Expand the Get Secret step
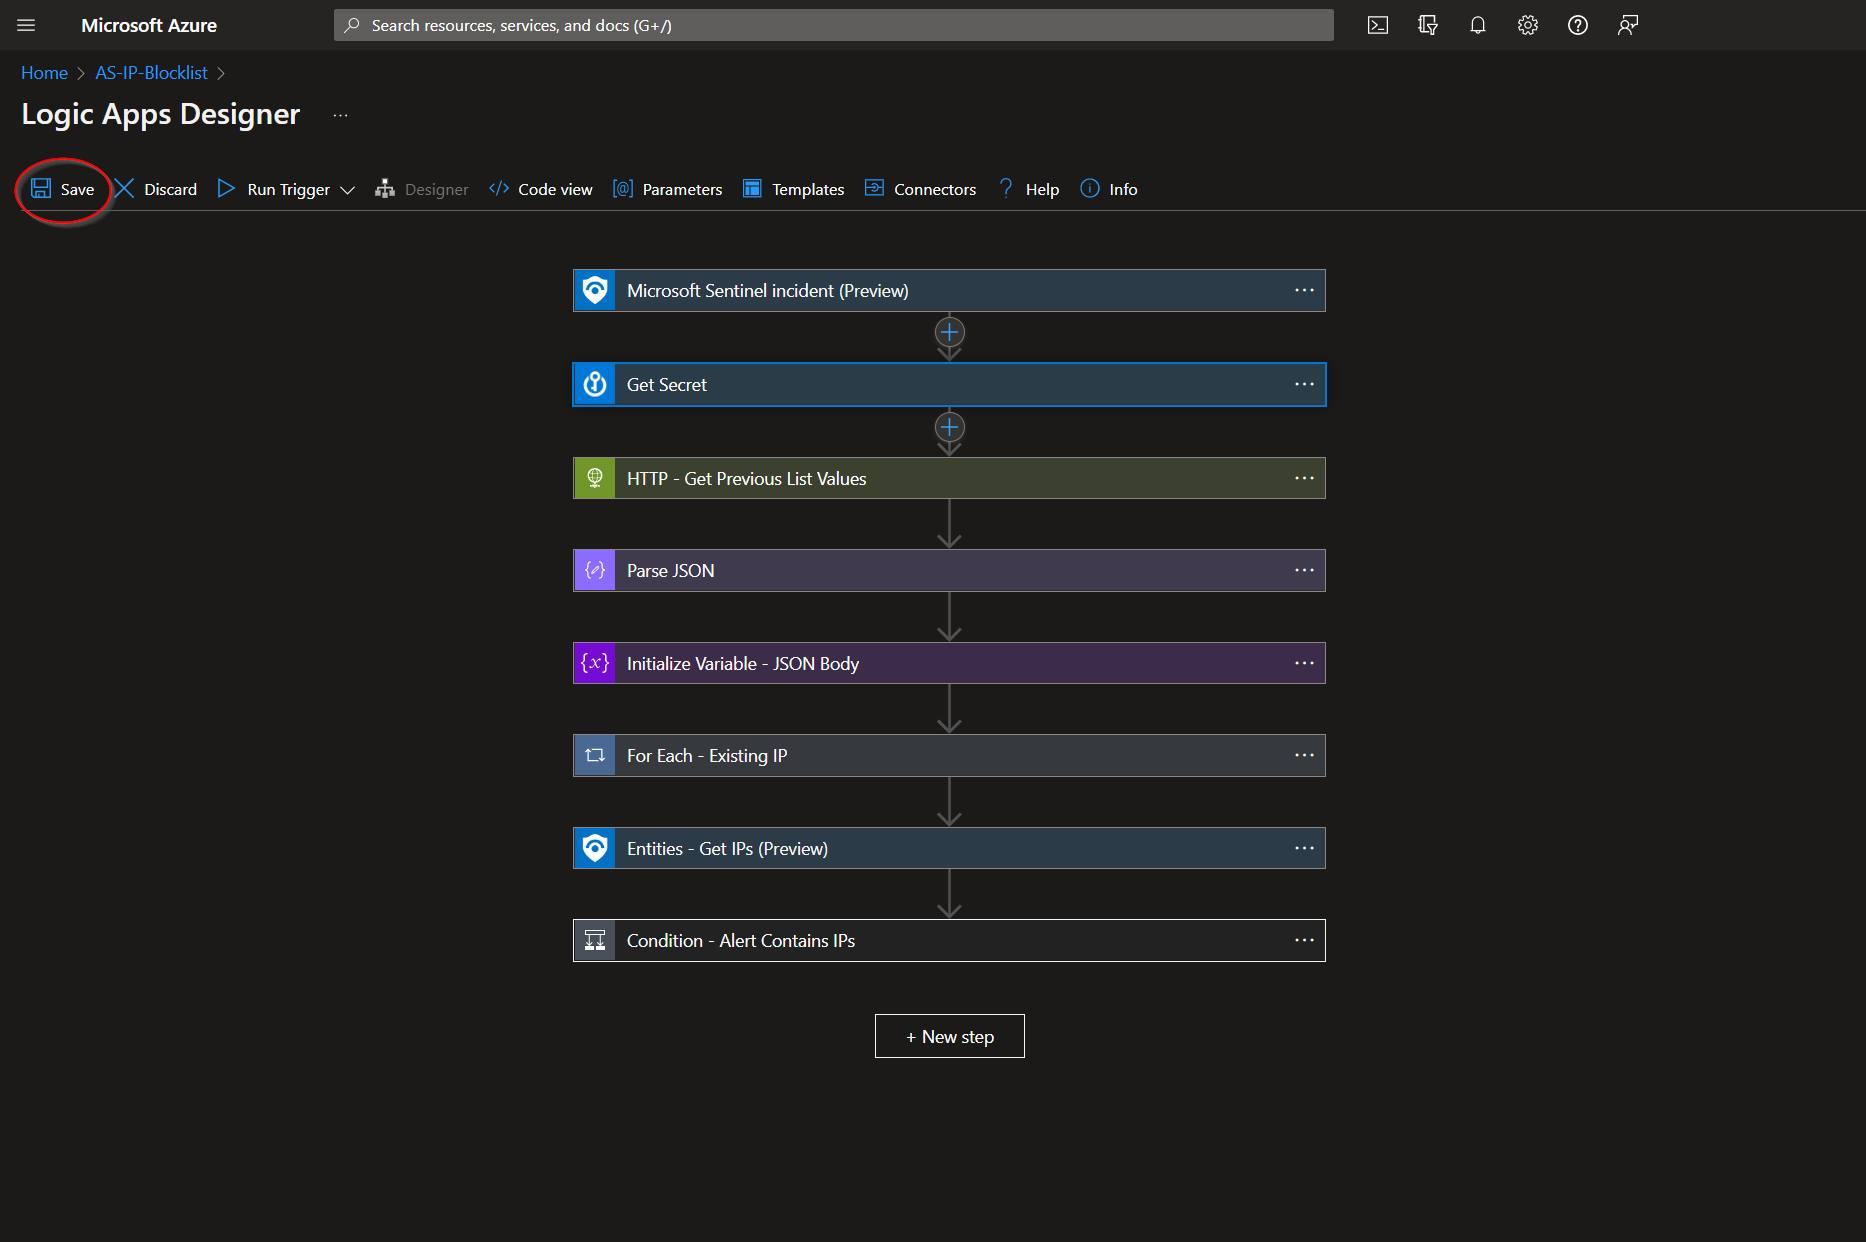The height and width of the screenshot is (1242, 1866). point(949,384)
